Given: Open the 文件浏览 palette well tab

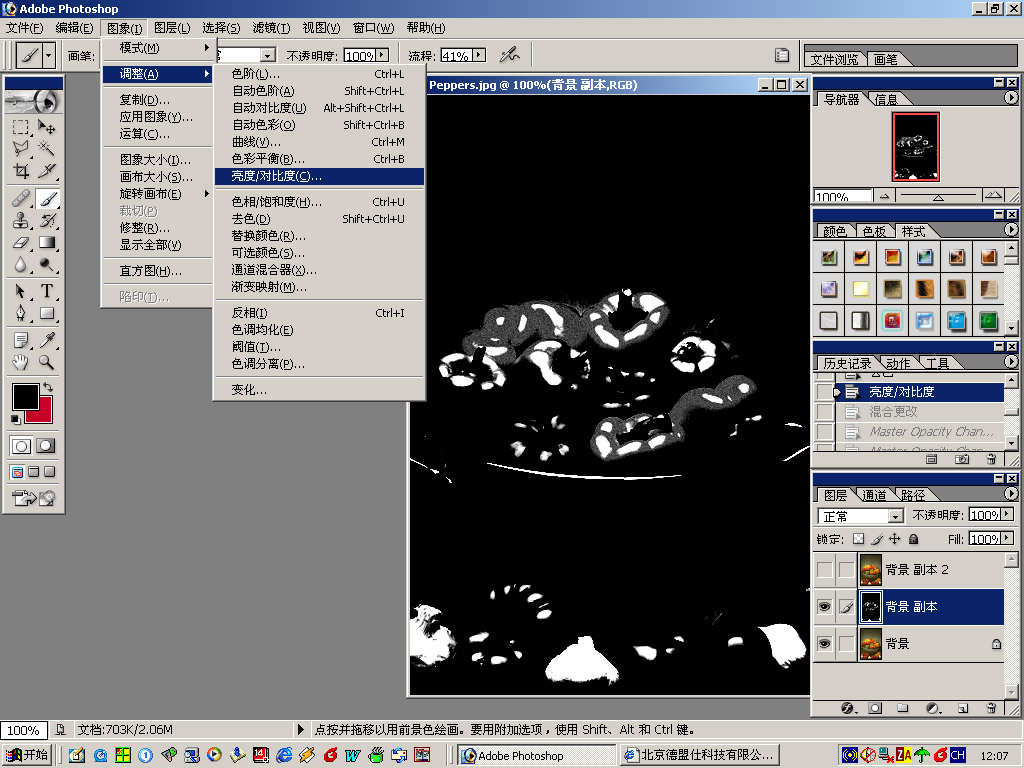Looking at the screenshot, I should (834, 59).
